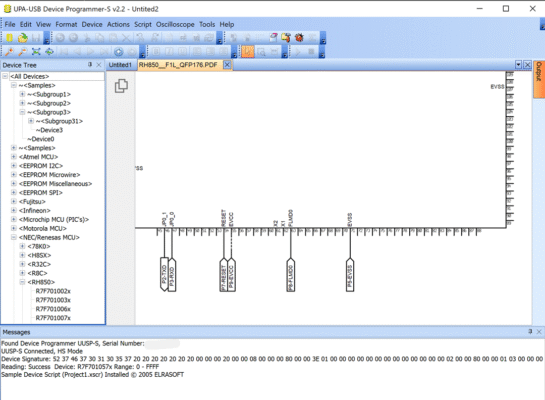
Task: Select the RH850__F1L_QFP176.PDF tab
Action: (178, 65)
